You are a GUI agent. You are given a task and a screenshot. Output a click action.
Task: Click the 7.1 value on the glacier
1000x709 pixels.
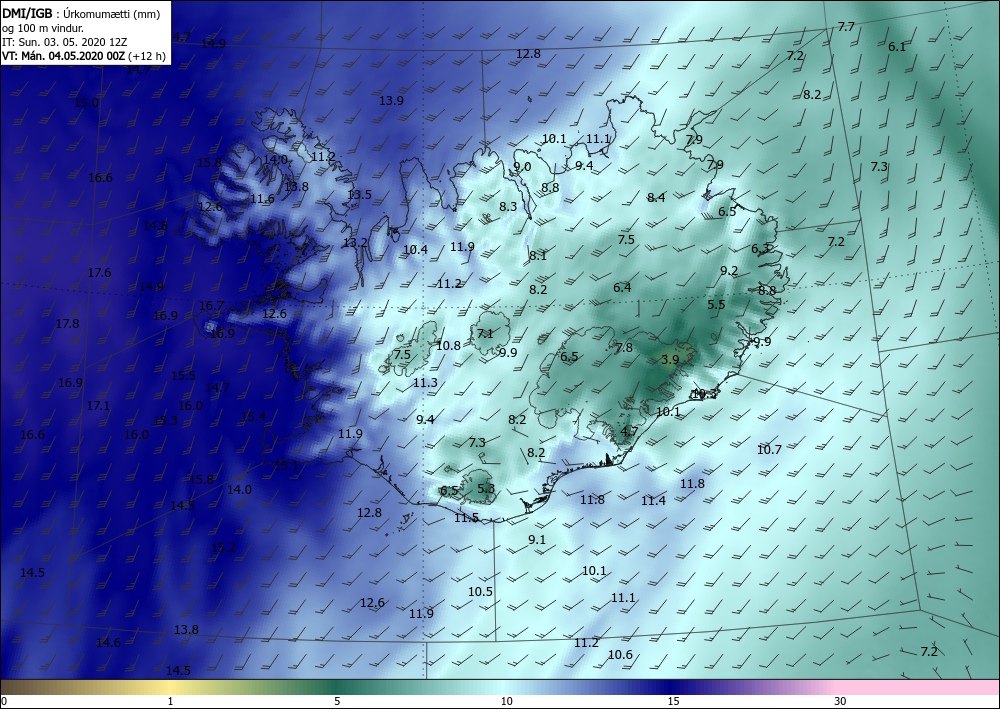(485, 333)
